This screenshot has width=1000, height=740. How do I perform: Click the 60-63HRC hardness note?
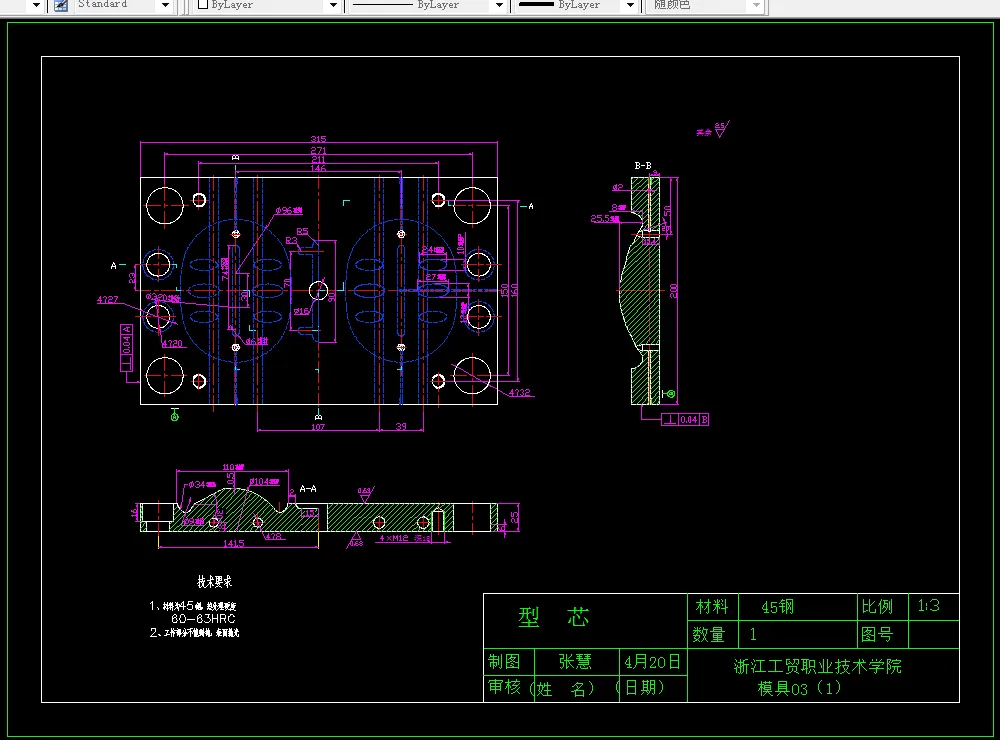pos(203,619)
